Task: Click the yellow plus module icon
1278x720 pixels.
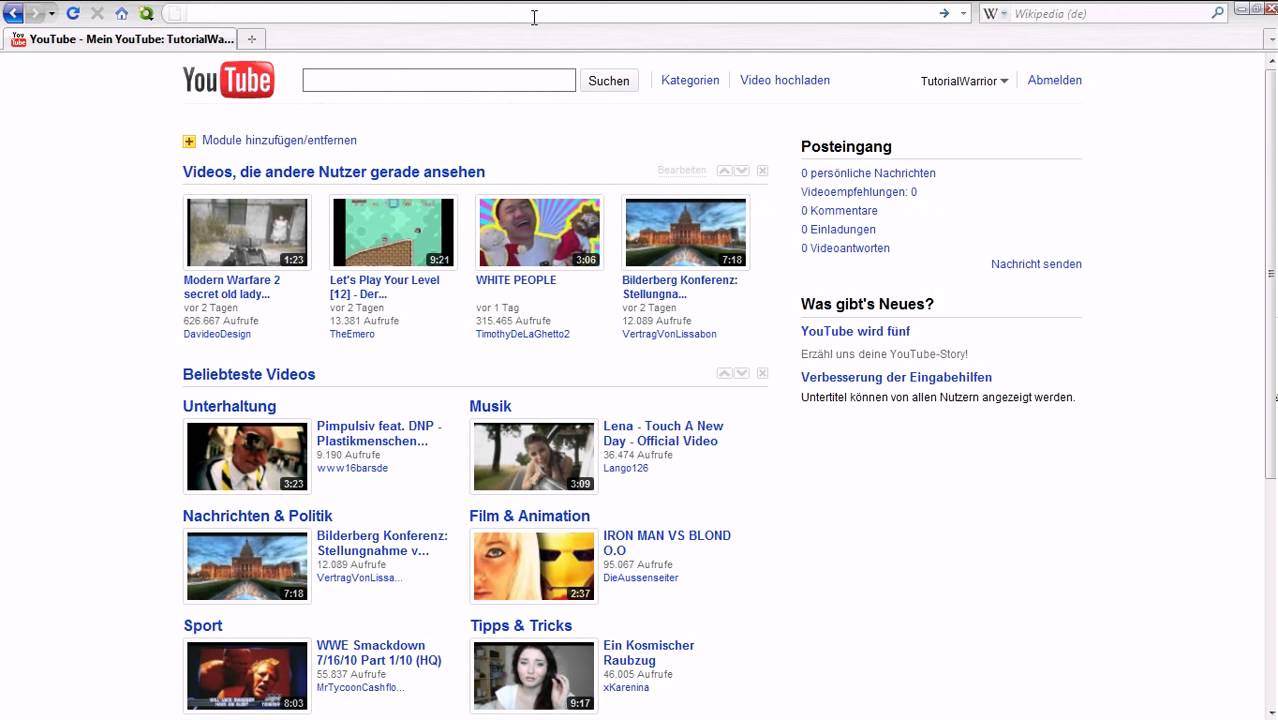Action: point(189,141)
